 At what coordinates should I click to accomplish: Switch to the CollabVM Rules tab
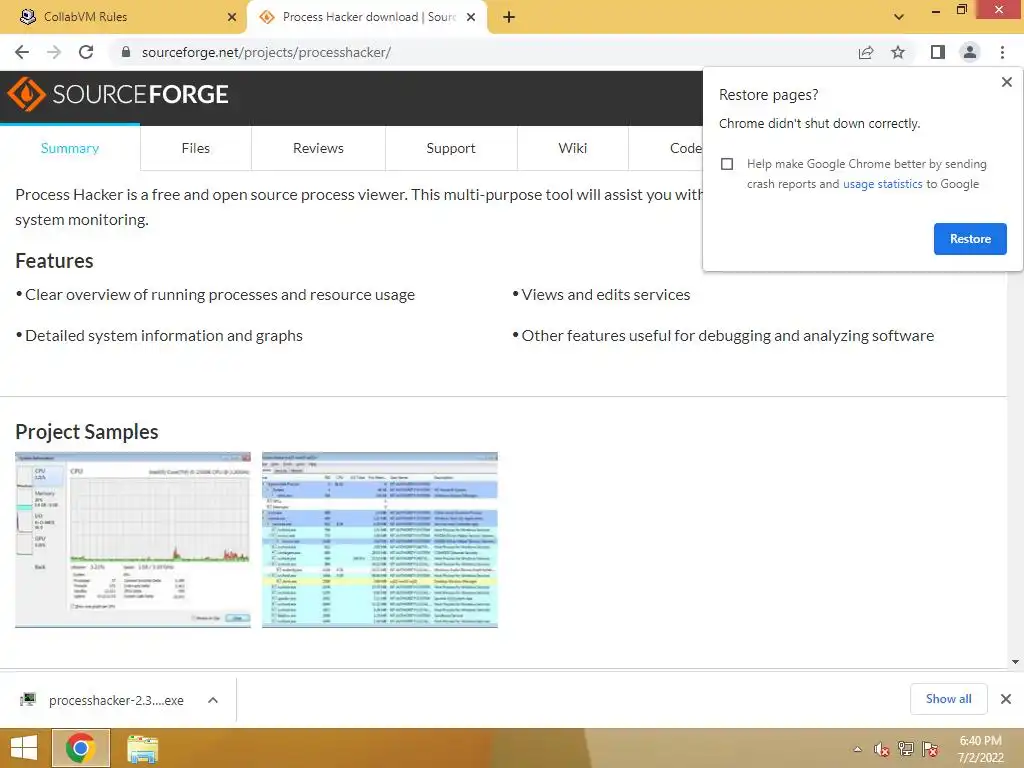123,17
